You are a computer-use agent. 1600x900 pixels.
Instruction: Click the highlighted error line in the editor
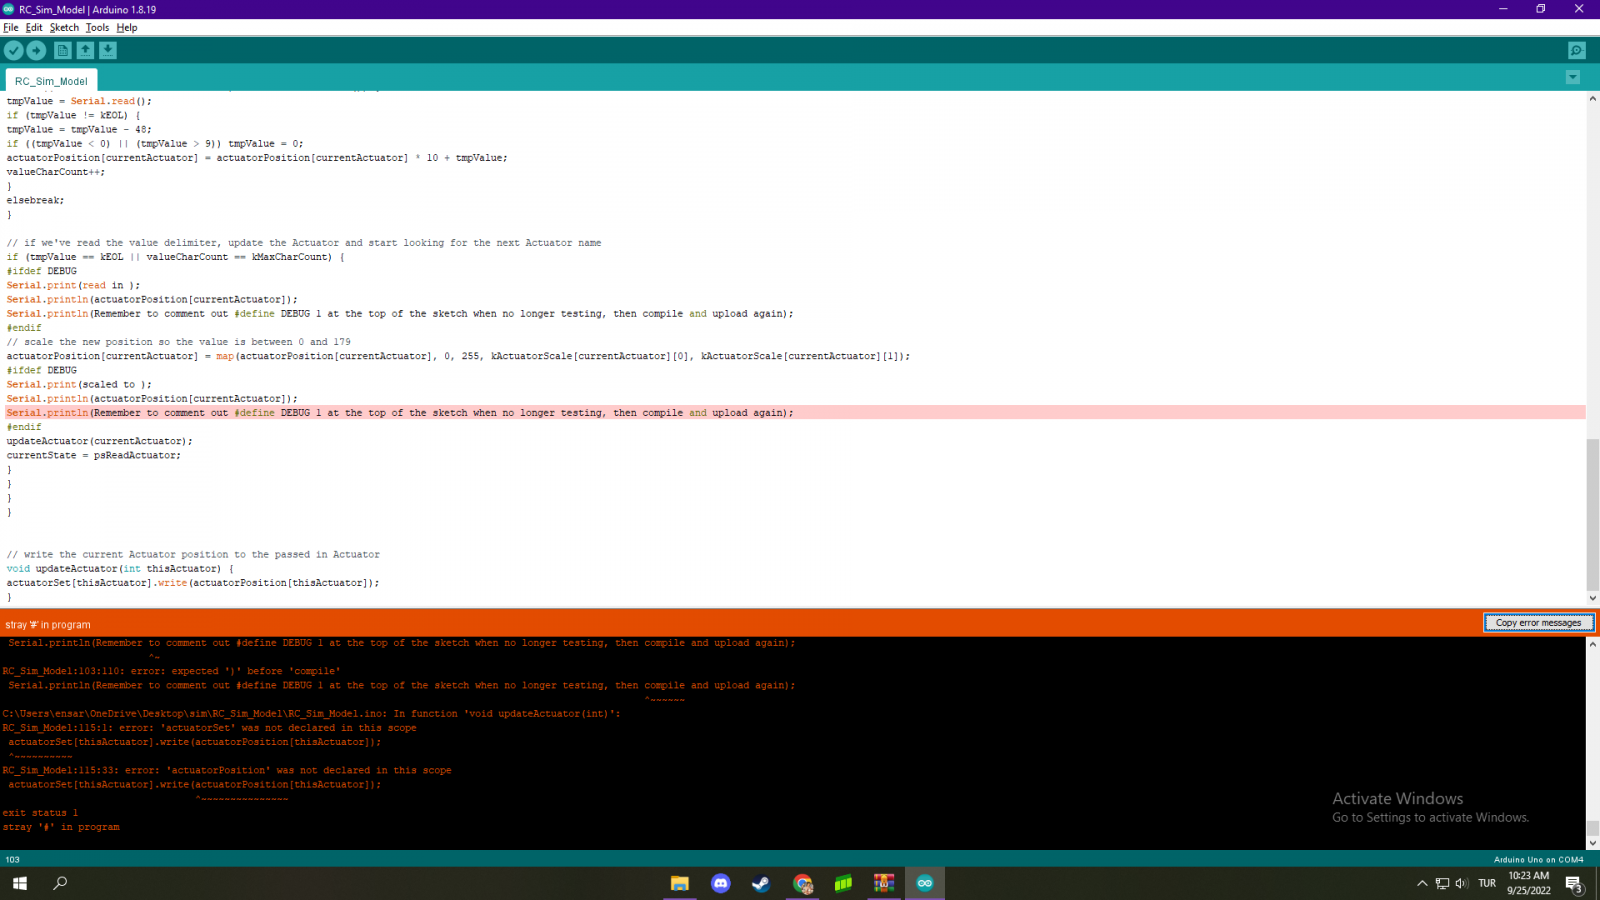[x=795, y=412]
